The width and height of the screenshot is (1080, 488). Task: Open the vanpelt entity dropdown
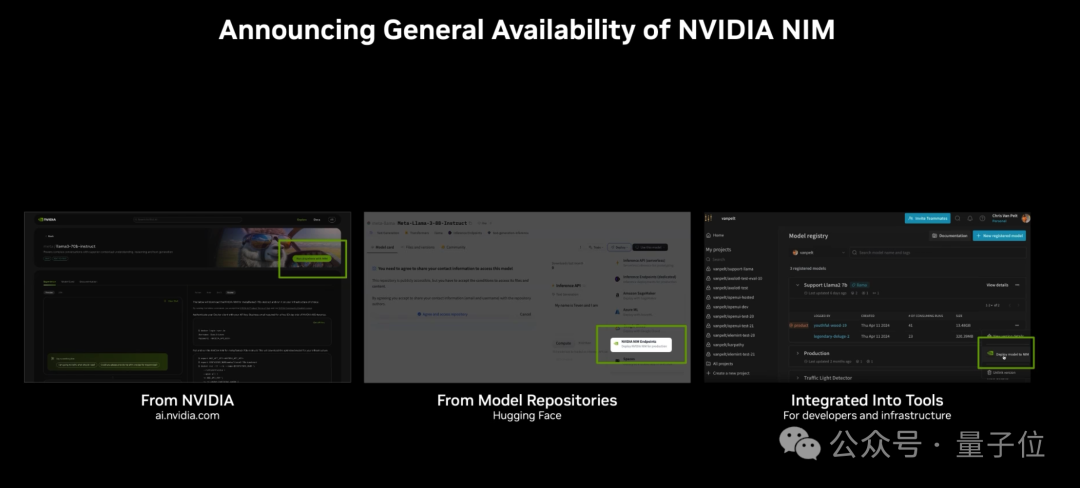[x=820, y=252]
